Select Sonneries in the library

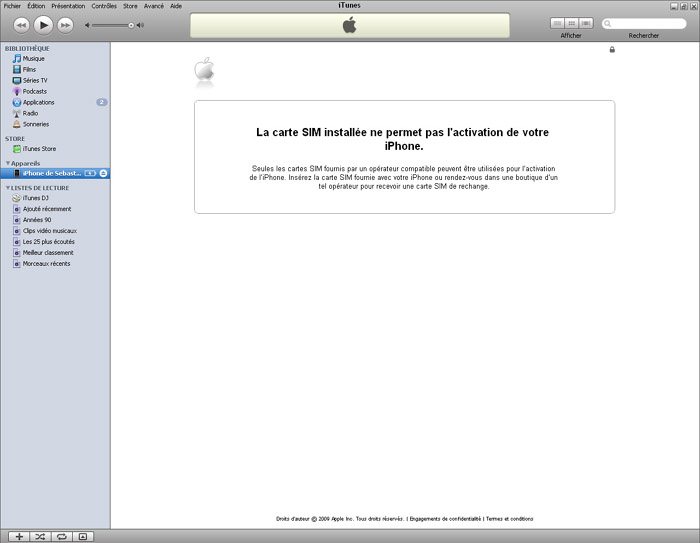click(55, 124)
